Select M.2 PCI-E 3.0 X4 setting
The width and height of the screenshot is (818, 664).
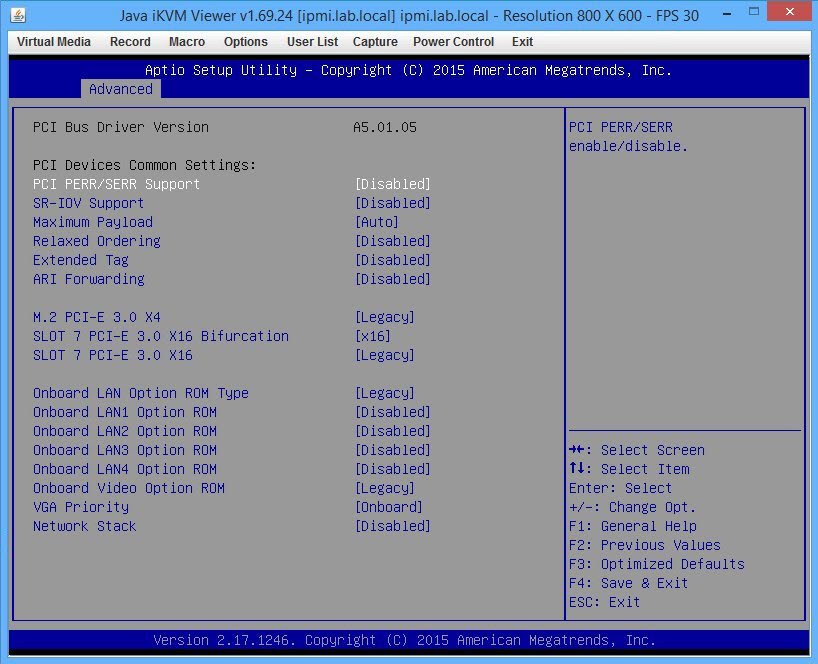coord(97,317)
